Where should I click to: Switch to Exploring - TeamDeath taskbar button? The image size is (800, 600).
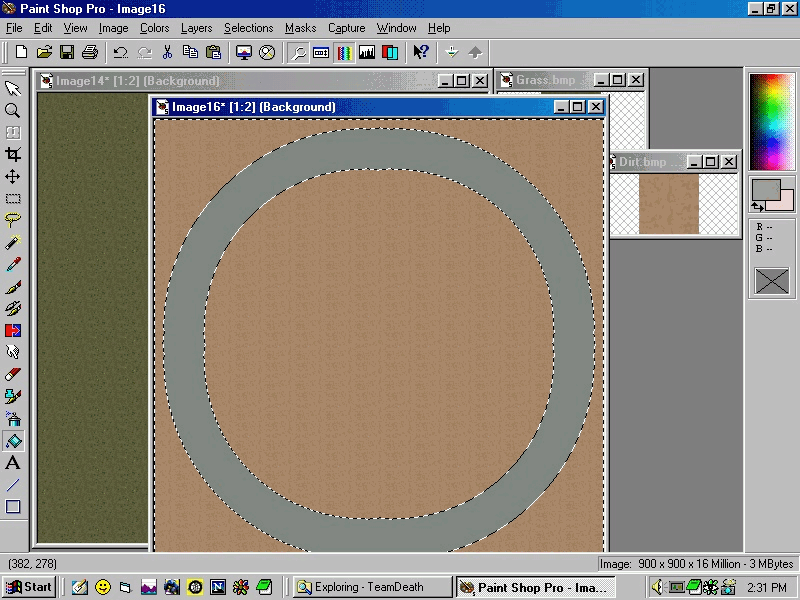370,587
